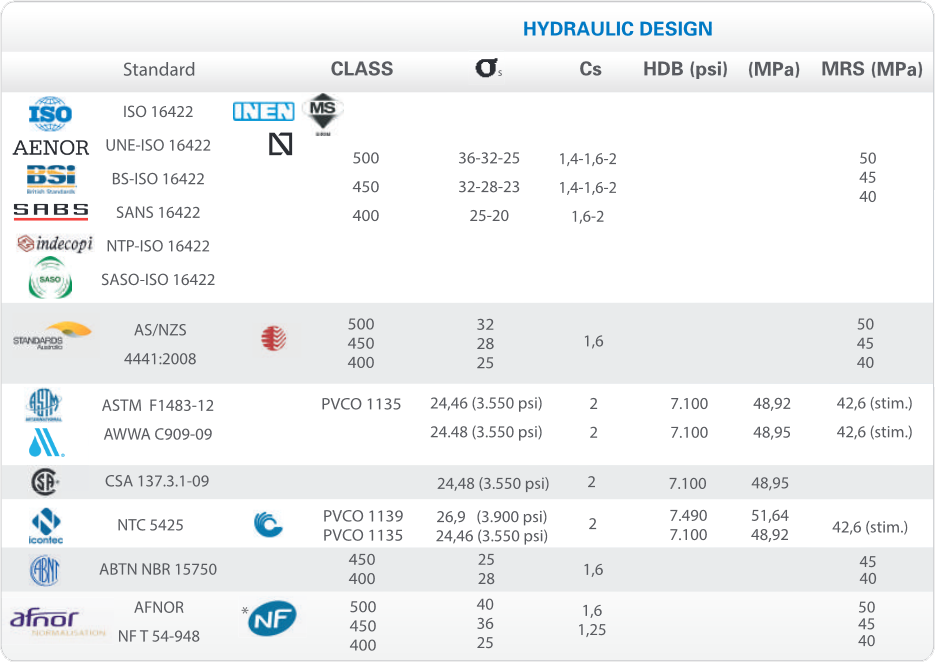Click the afnor logo
Viewport: 936px width, 670px height.
57,622
